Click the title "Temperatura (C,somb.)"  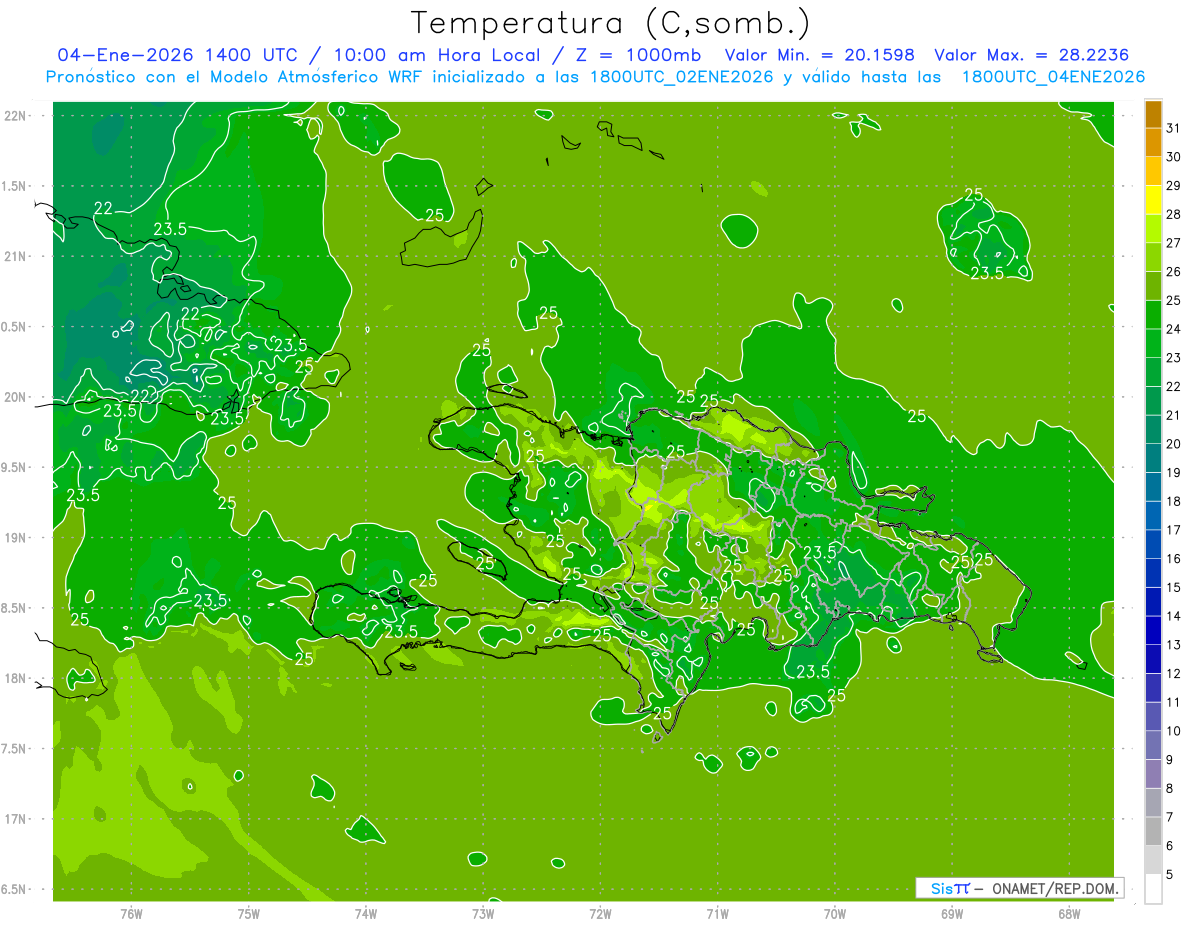point(611,23)
